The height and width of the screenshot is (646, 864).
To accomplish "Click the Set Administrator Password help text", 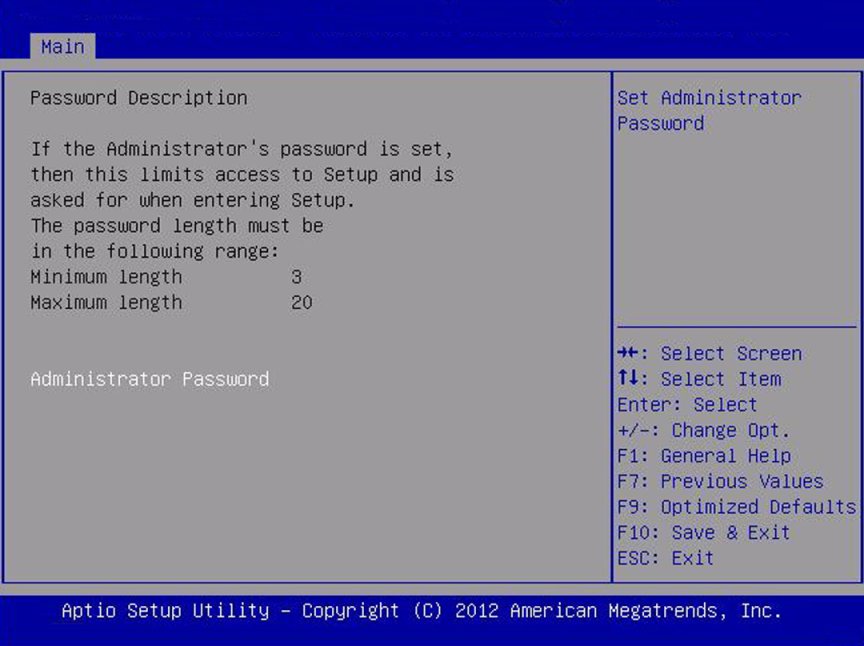I will pos(709,110).
